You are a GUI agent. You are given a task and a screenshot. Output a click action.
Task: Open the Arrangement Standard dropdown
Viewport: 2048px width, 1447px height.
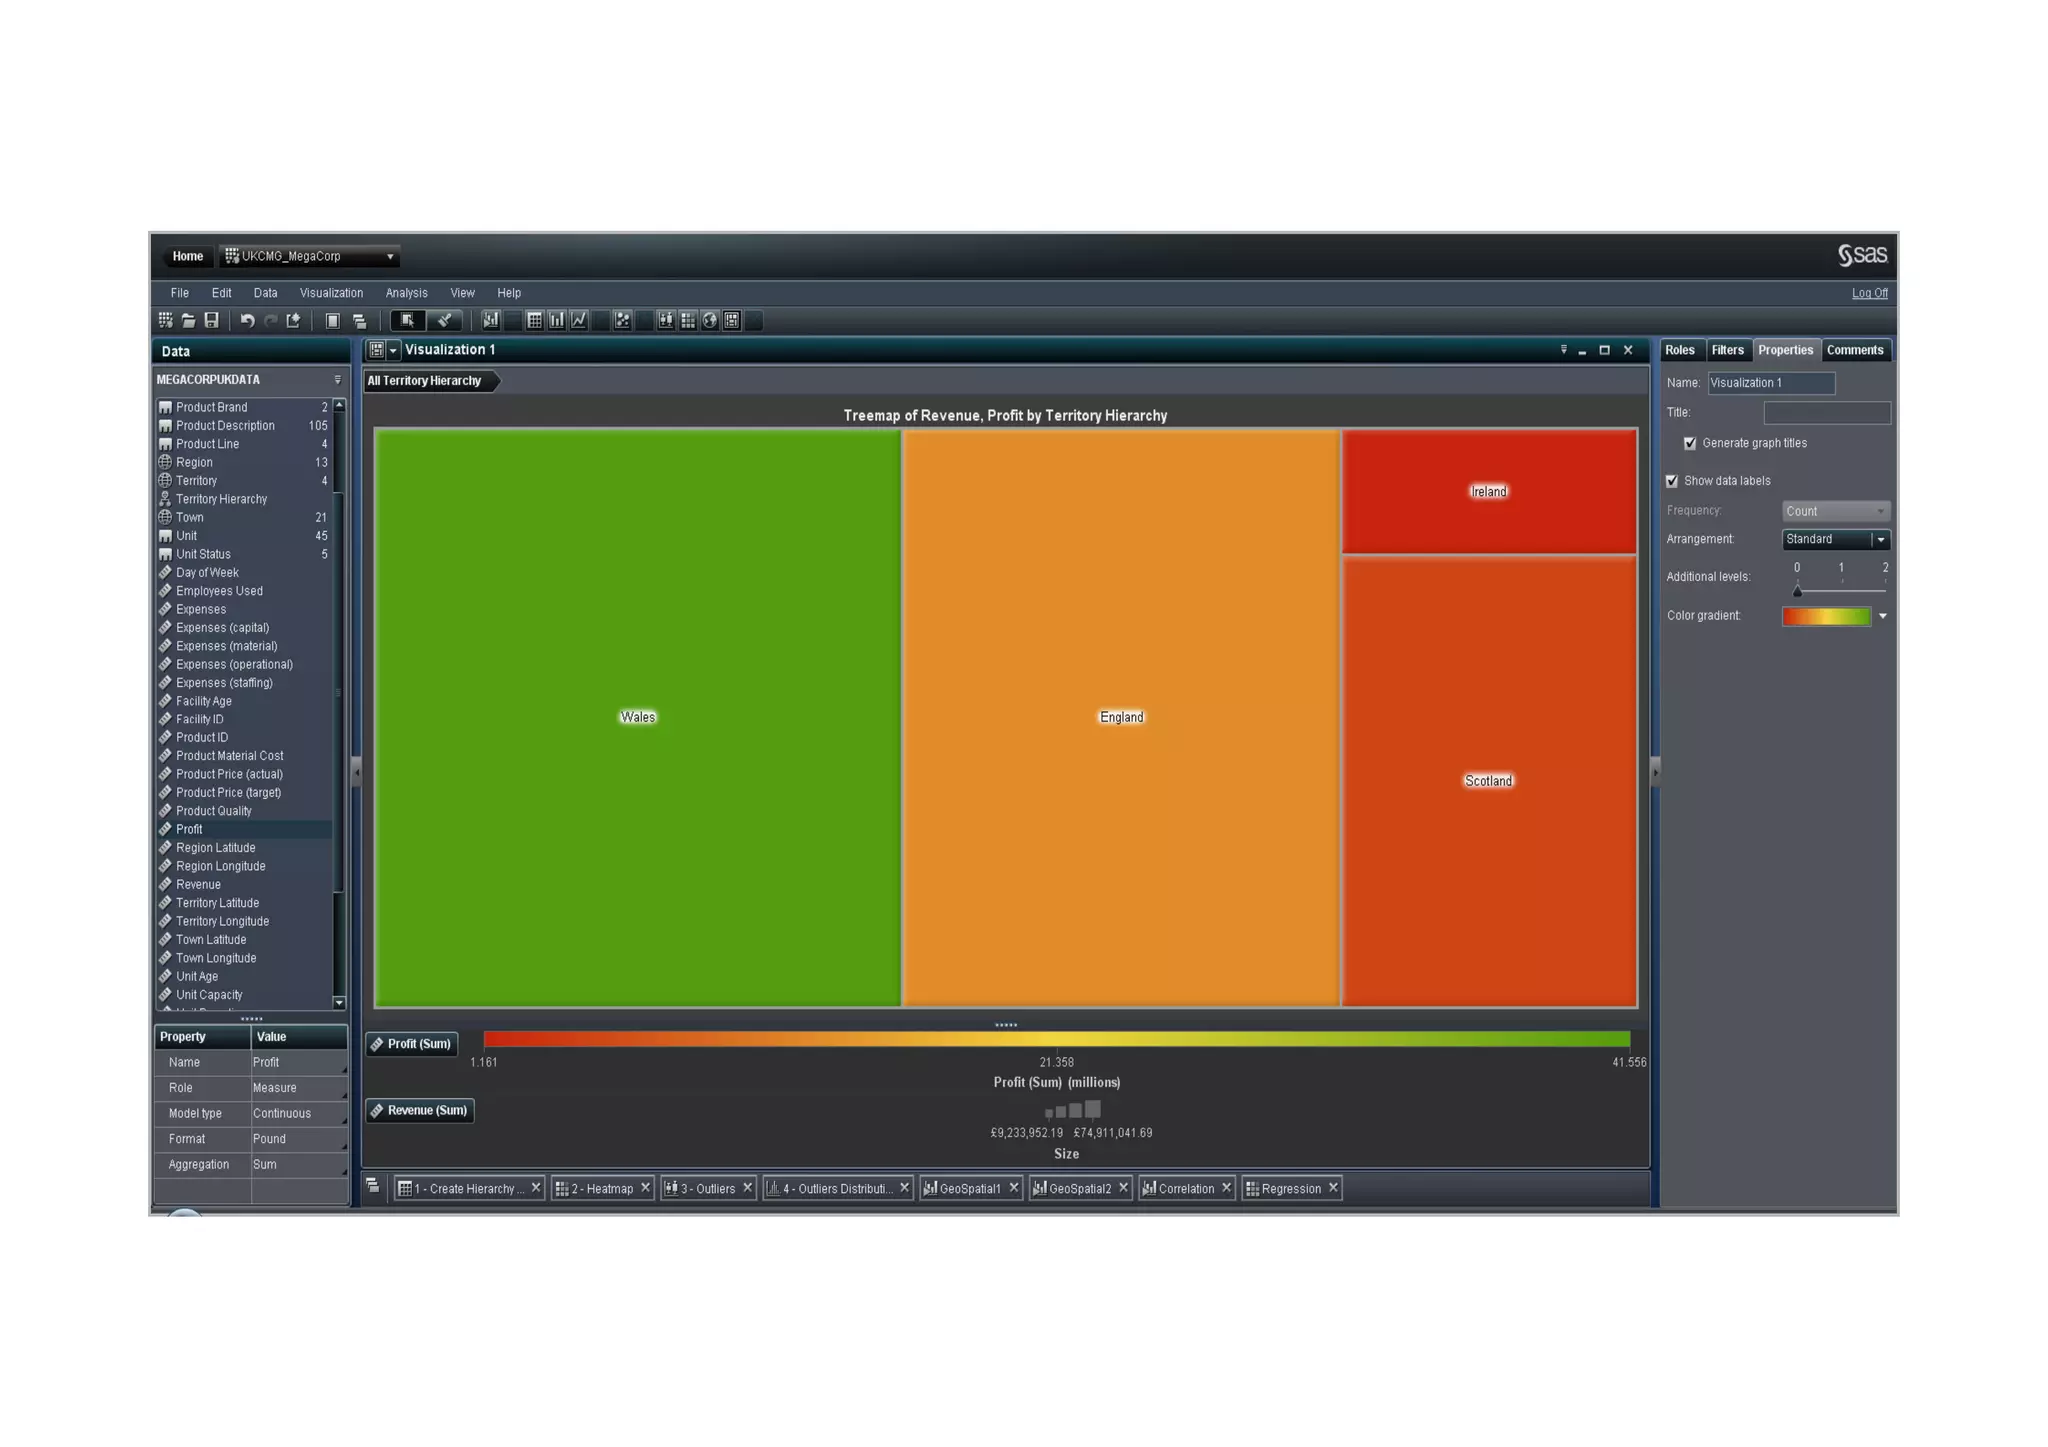pos(1880,540)
